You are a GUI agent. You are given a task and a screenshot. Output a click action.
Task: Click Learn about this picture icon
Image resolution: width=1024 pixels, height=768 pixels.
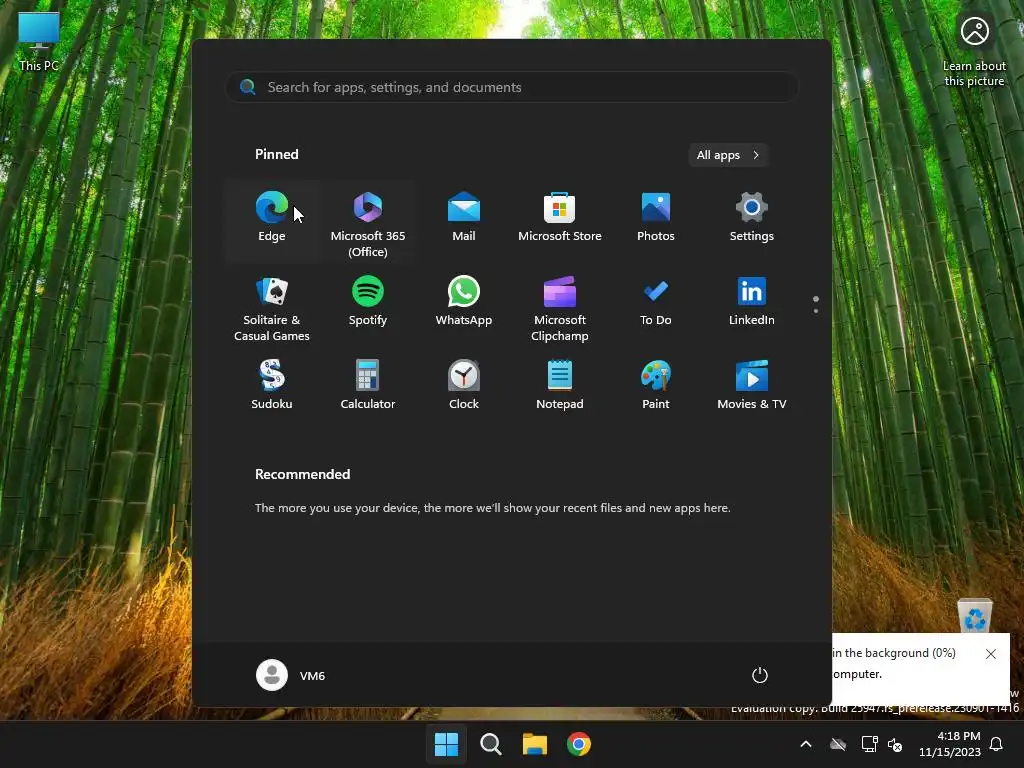pos(974,52)
